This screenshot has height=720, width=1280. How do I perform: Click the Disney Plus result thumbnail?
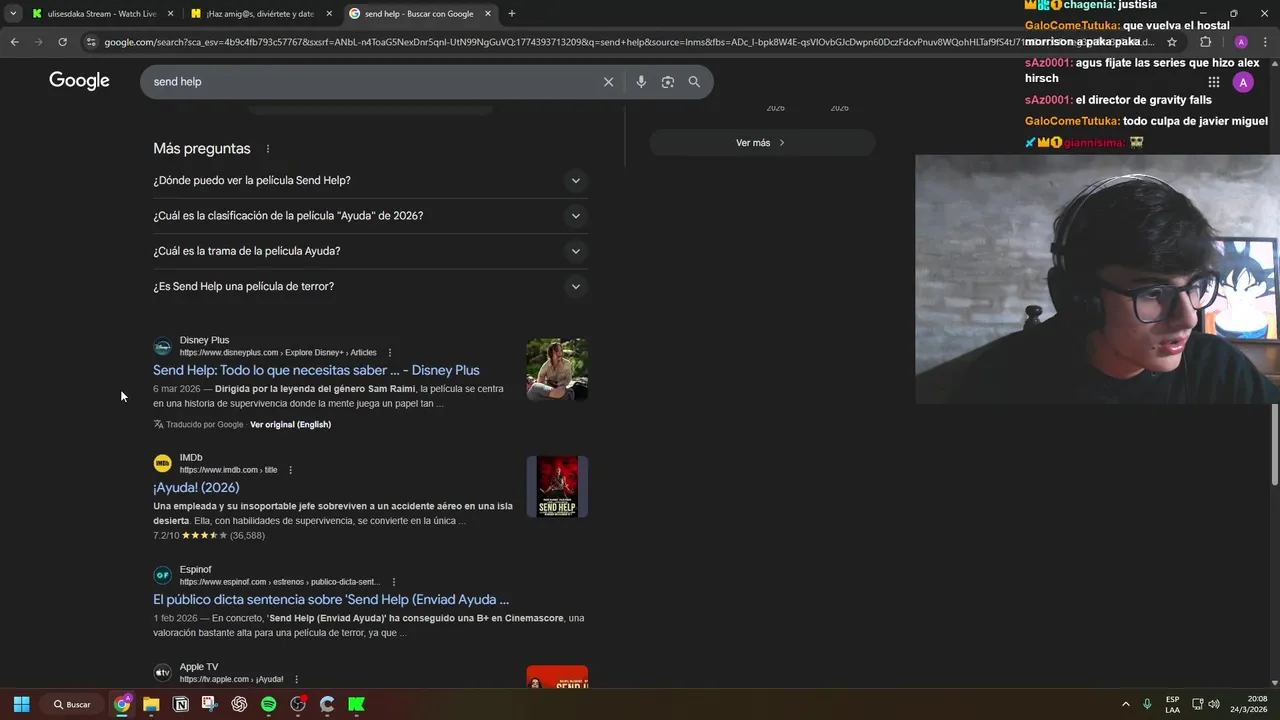point(557,369)
